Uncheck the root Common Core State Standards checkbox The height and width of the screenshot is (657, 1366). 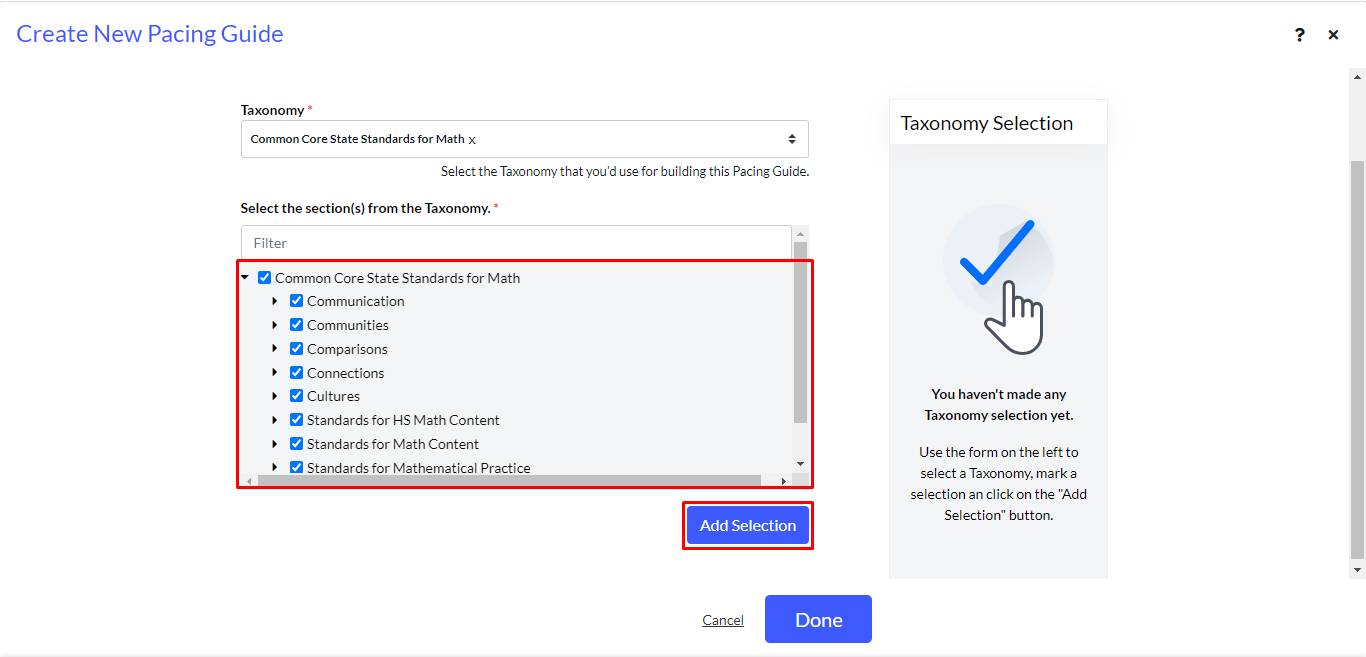[265, 278]
